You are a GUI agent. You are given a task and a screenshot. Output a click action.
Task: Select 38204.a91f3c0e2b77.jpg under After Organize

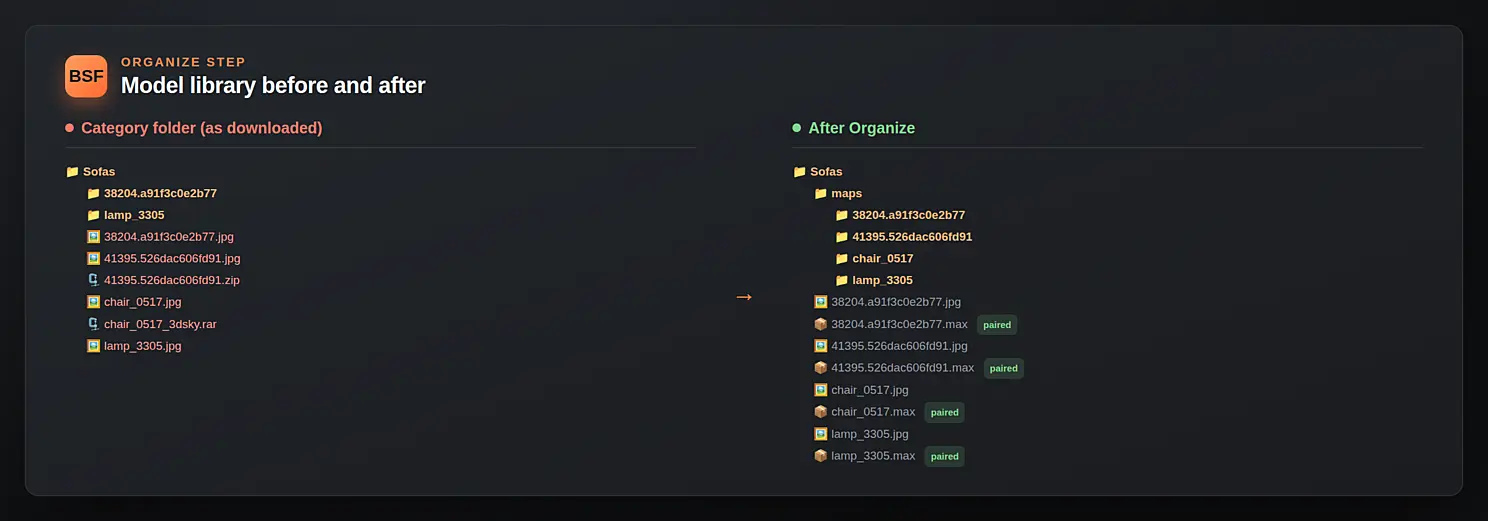coord(896,302)
